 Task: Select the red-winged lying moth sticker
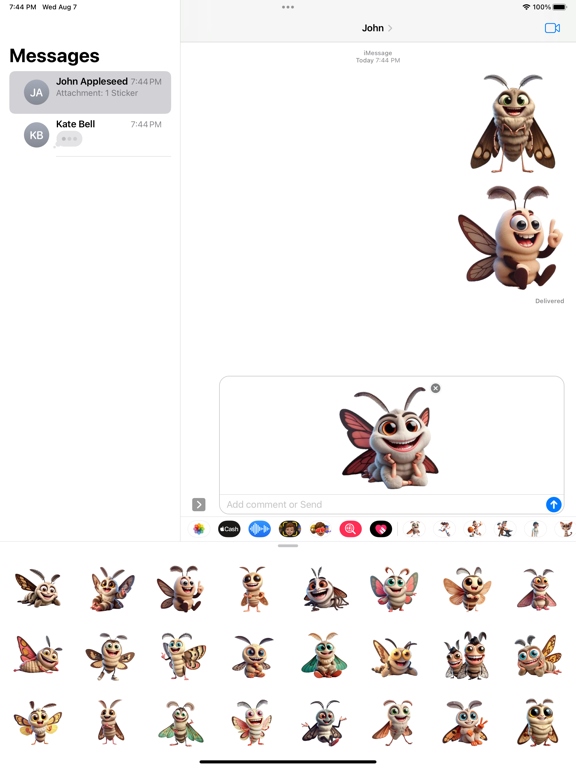coord(38,655)
